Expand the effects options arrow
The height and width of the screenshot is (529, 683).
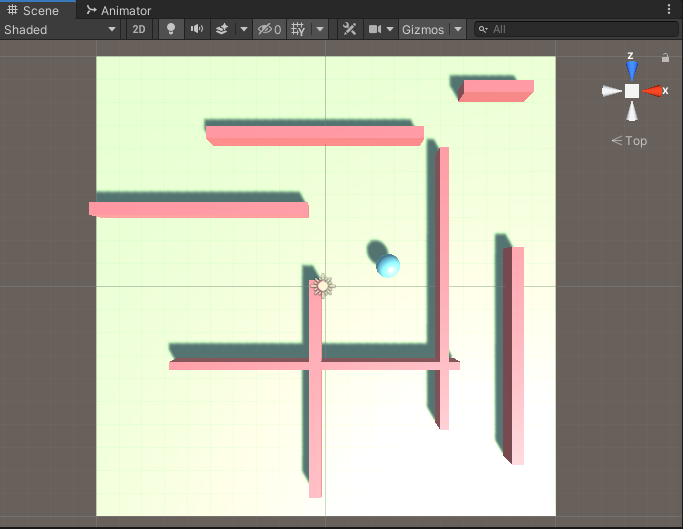pos(243,29)
